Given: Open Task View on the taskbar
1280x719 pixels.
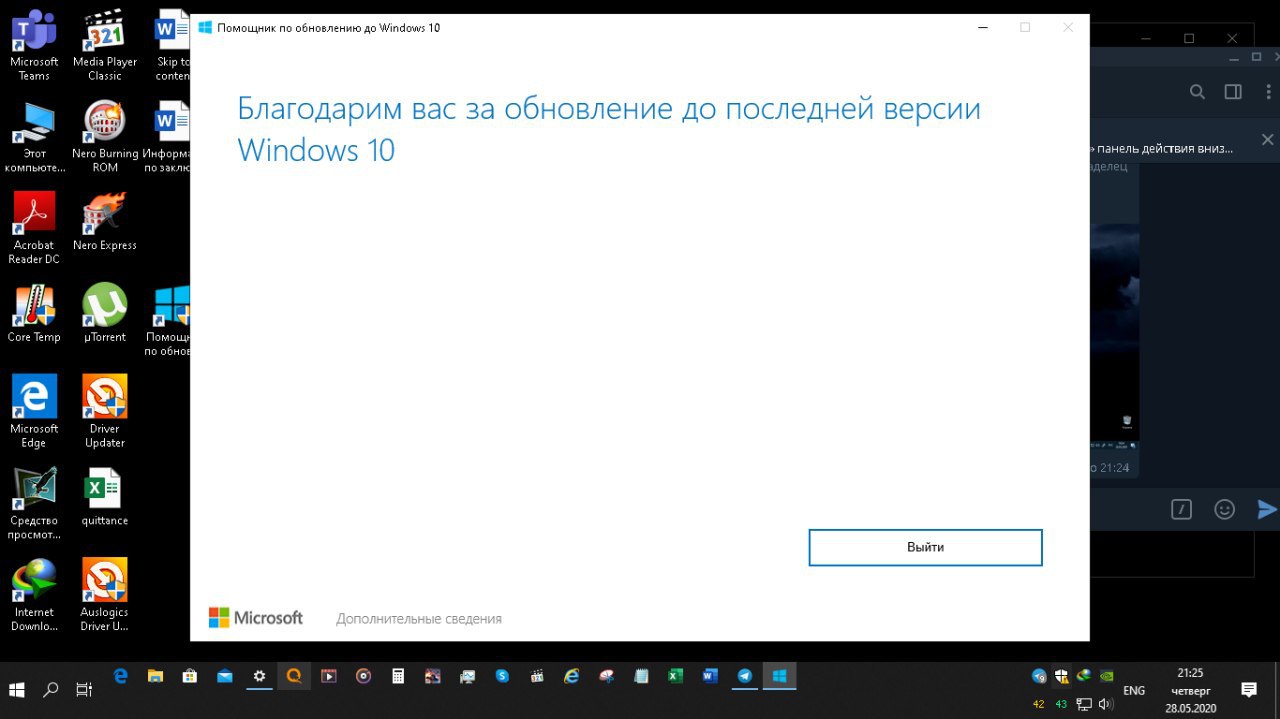Looking at the screenshot, I should [x=84, y=689].
